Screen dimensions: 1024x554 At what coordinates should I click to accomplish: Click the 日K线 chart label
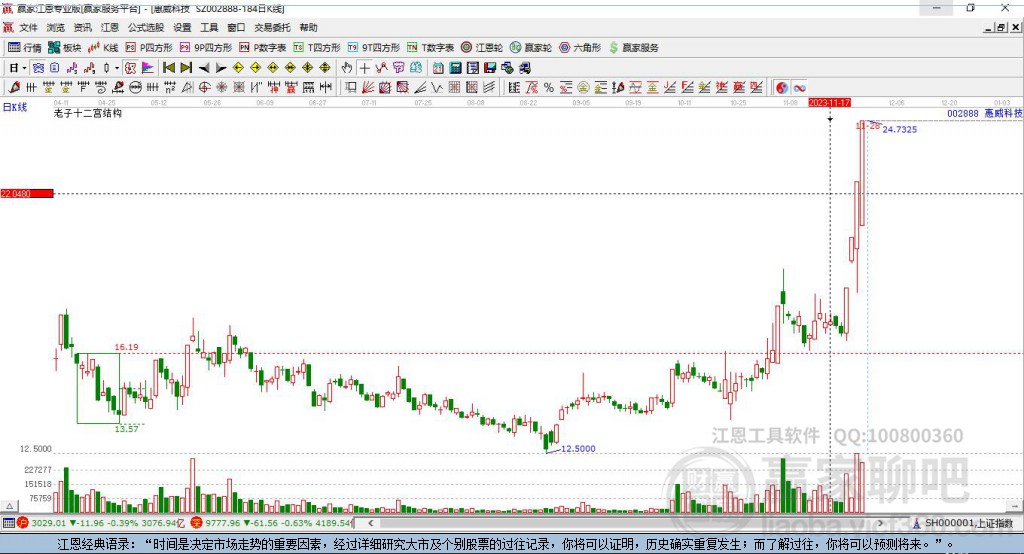(15, 107)
